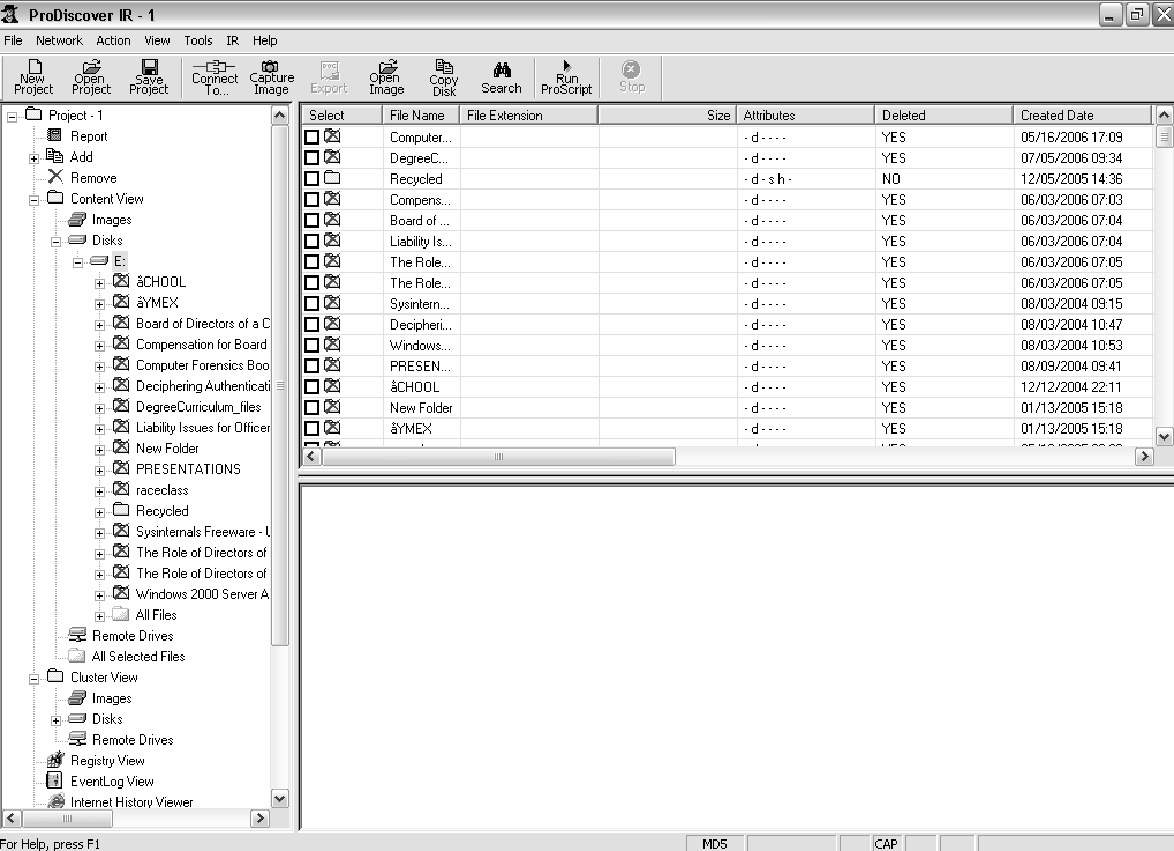Image resolution: width=1174 pixels, height=851 pixels.
Task: Select All Selected Files in the tree
Action: [x=138, y=656]
